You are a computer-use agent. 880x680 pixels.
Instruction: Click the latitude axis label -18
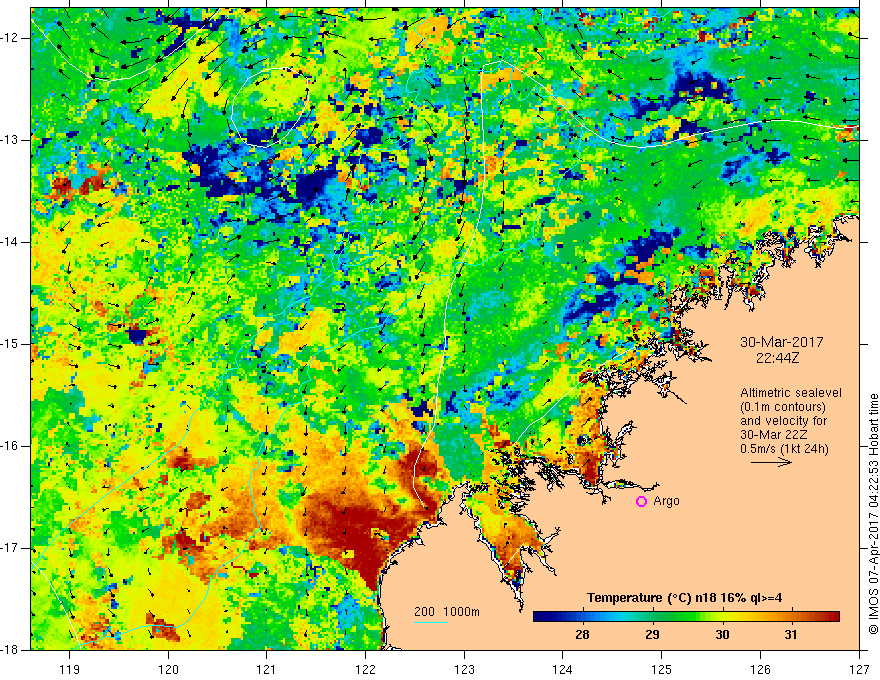[11, 650]
